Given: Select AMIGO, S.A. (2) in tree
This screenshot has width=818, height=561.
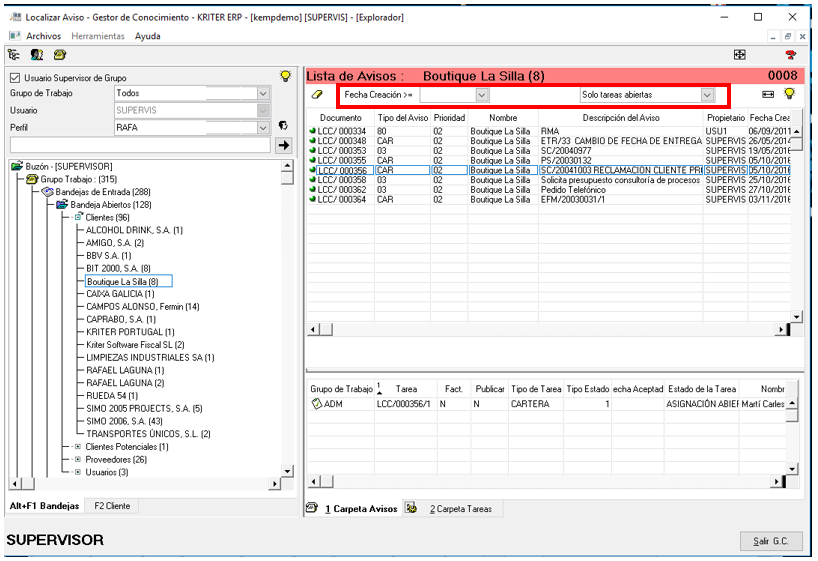Looking at the screenshot, I should tap(115, 243).
